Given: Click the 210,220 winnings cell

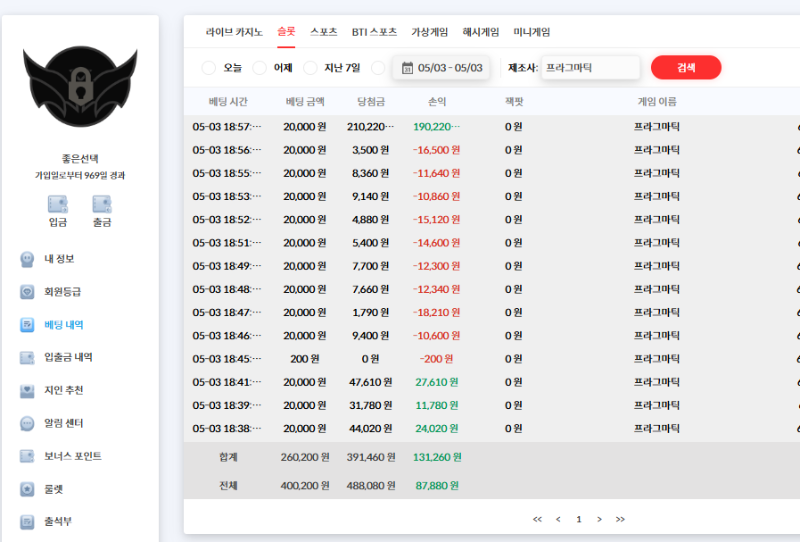Looking at the screenshot, I should (x=371, y=127).
